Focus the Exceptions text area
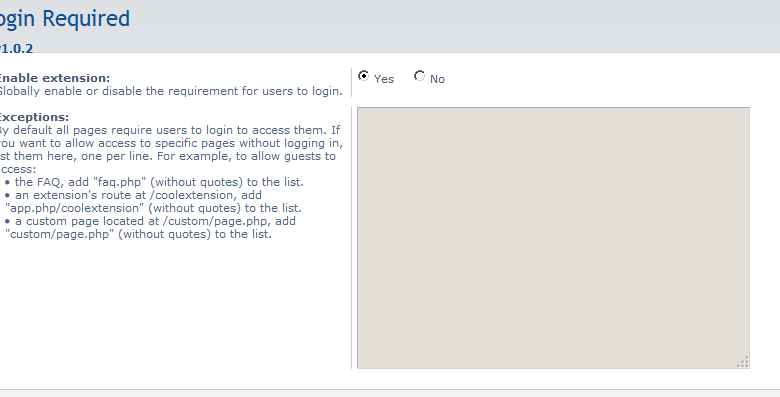 (553, 238)
